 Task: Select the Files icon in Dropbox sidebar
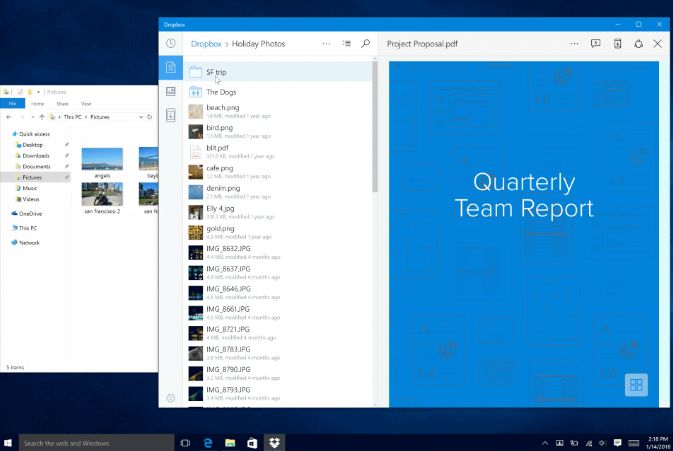(171, 67)
